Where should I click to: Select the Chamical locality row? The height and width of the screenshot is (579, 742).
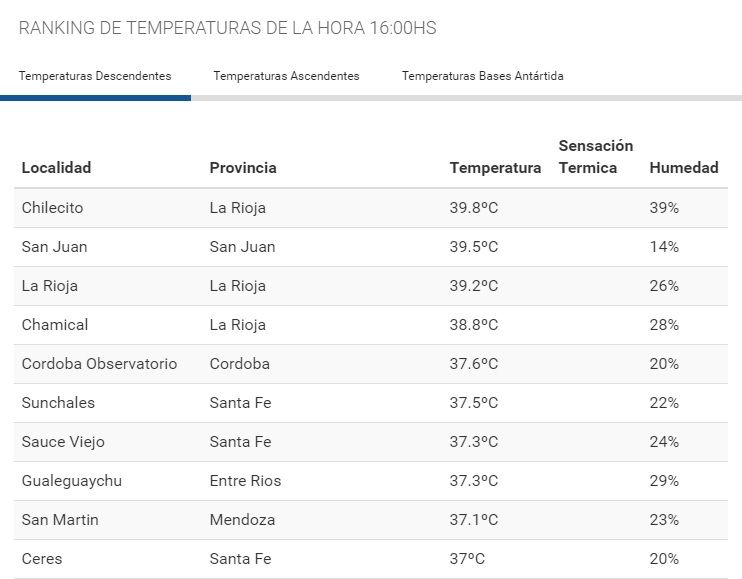point(55,325)
